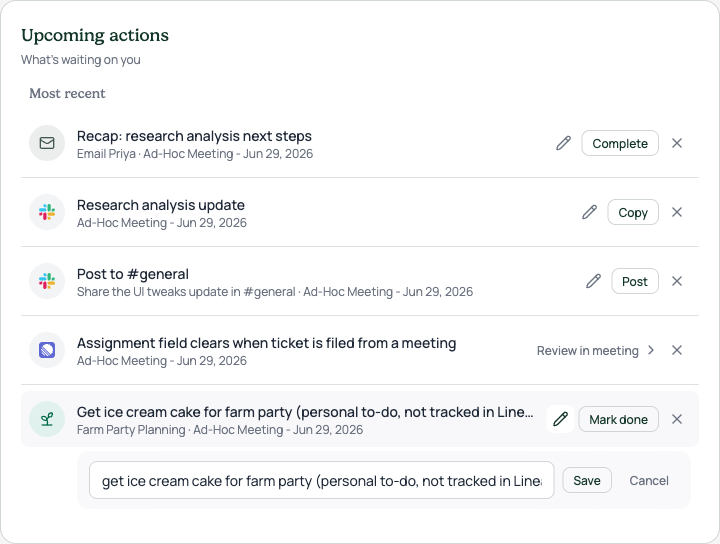This screenshot has width=720, height=544.
Task: Click the envelope icon for the Recap email
Action: (x=47, y=143)
